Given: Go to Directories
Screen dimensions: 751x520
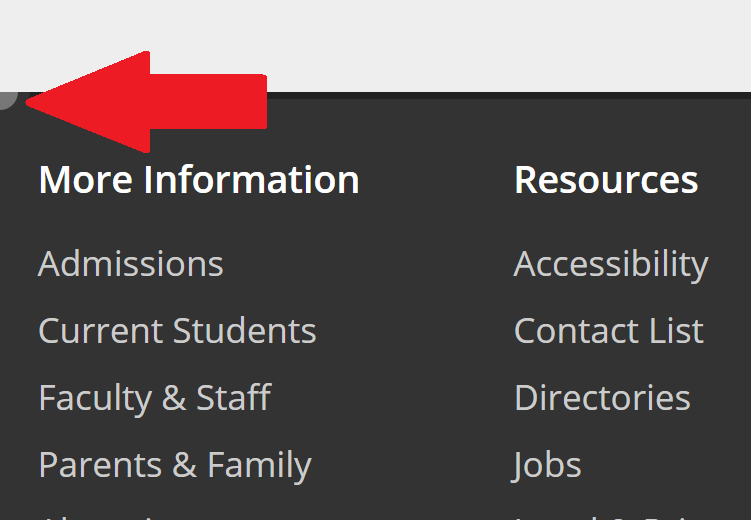Looking at the screenshot, I should click(x=601, y=398).
